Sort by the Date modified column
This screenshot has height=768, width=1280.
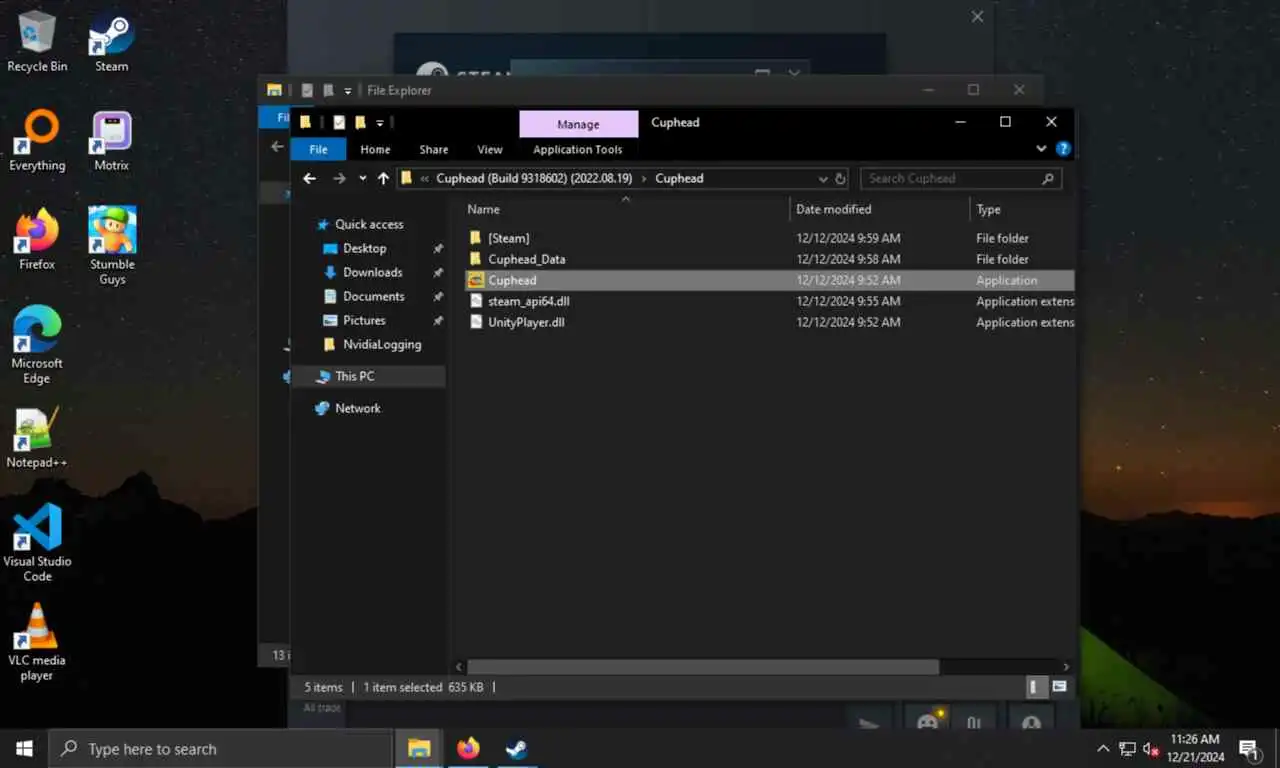879,209
